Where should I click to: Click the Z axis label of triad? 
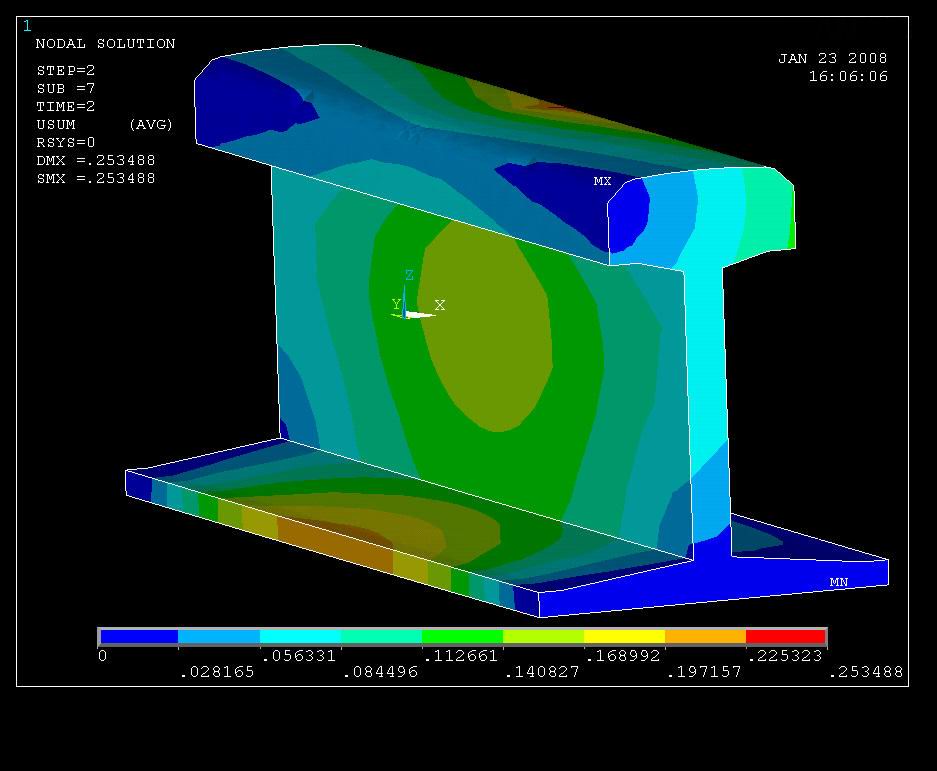click(409, 275)
